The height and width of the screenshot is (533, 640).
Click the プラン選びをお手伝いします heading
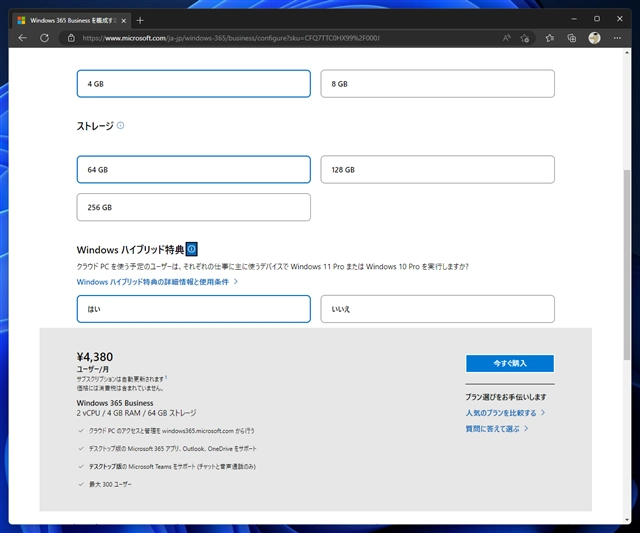tap(506, 397)
